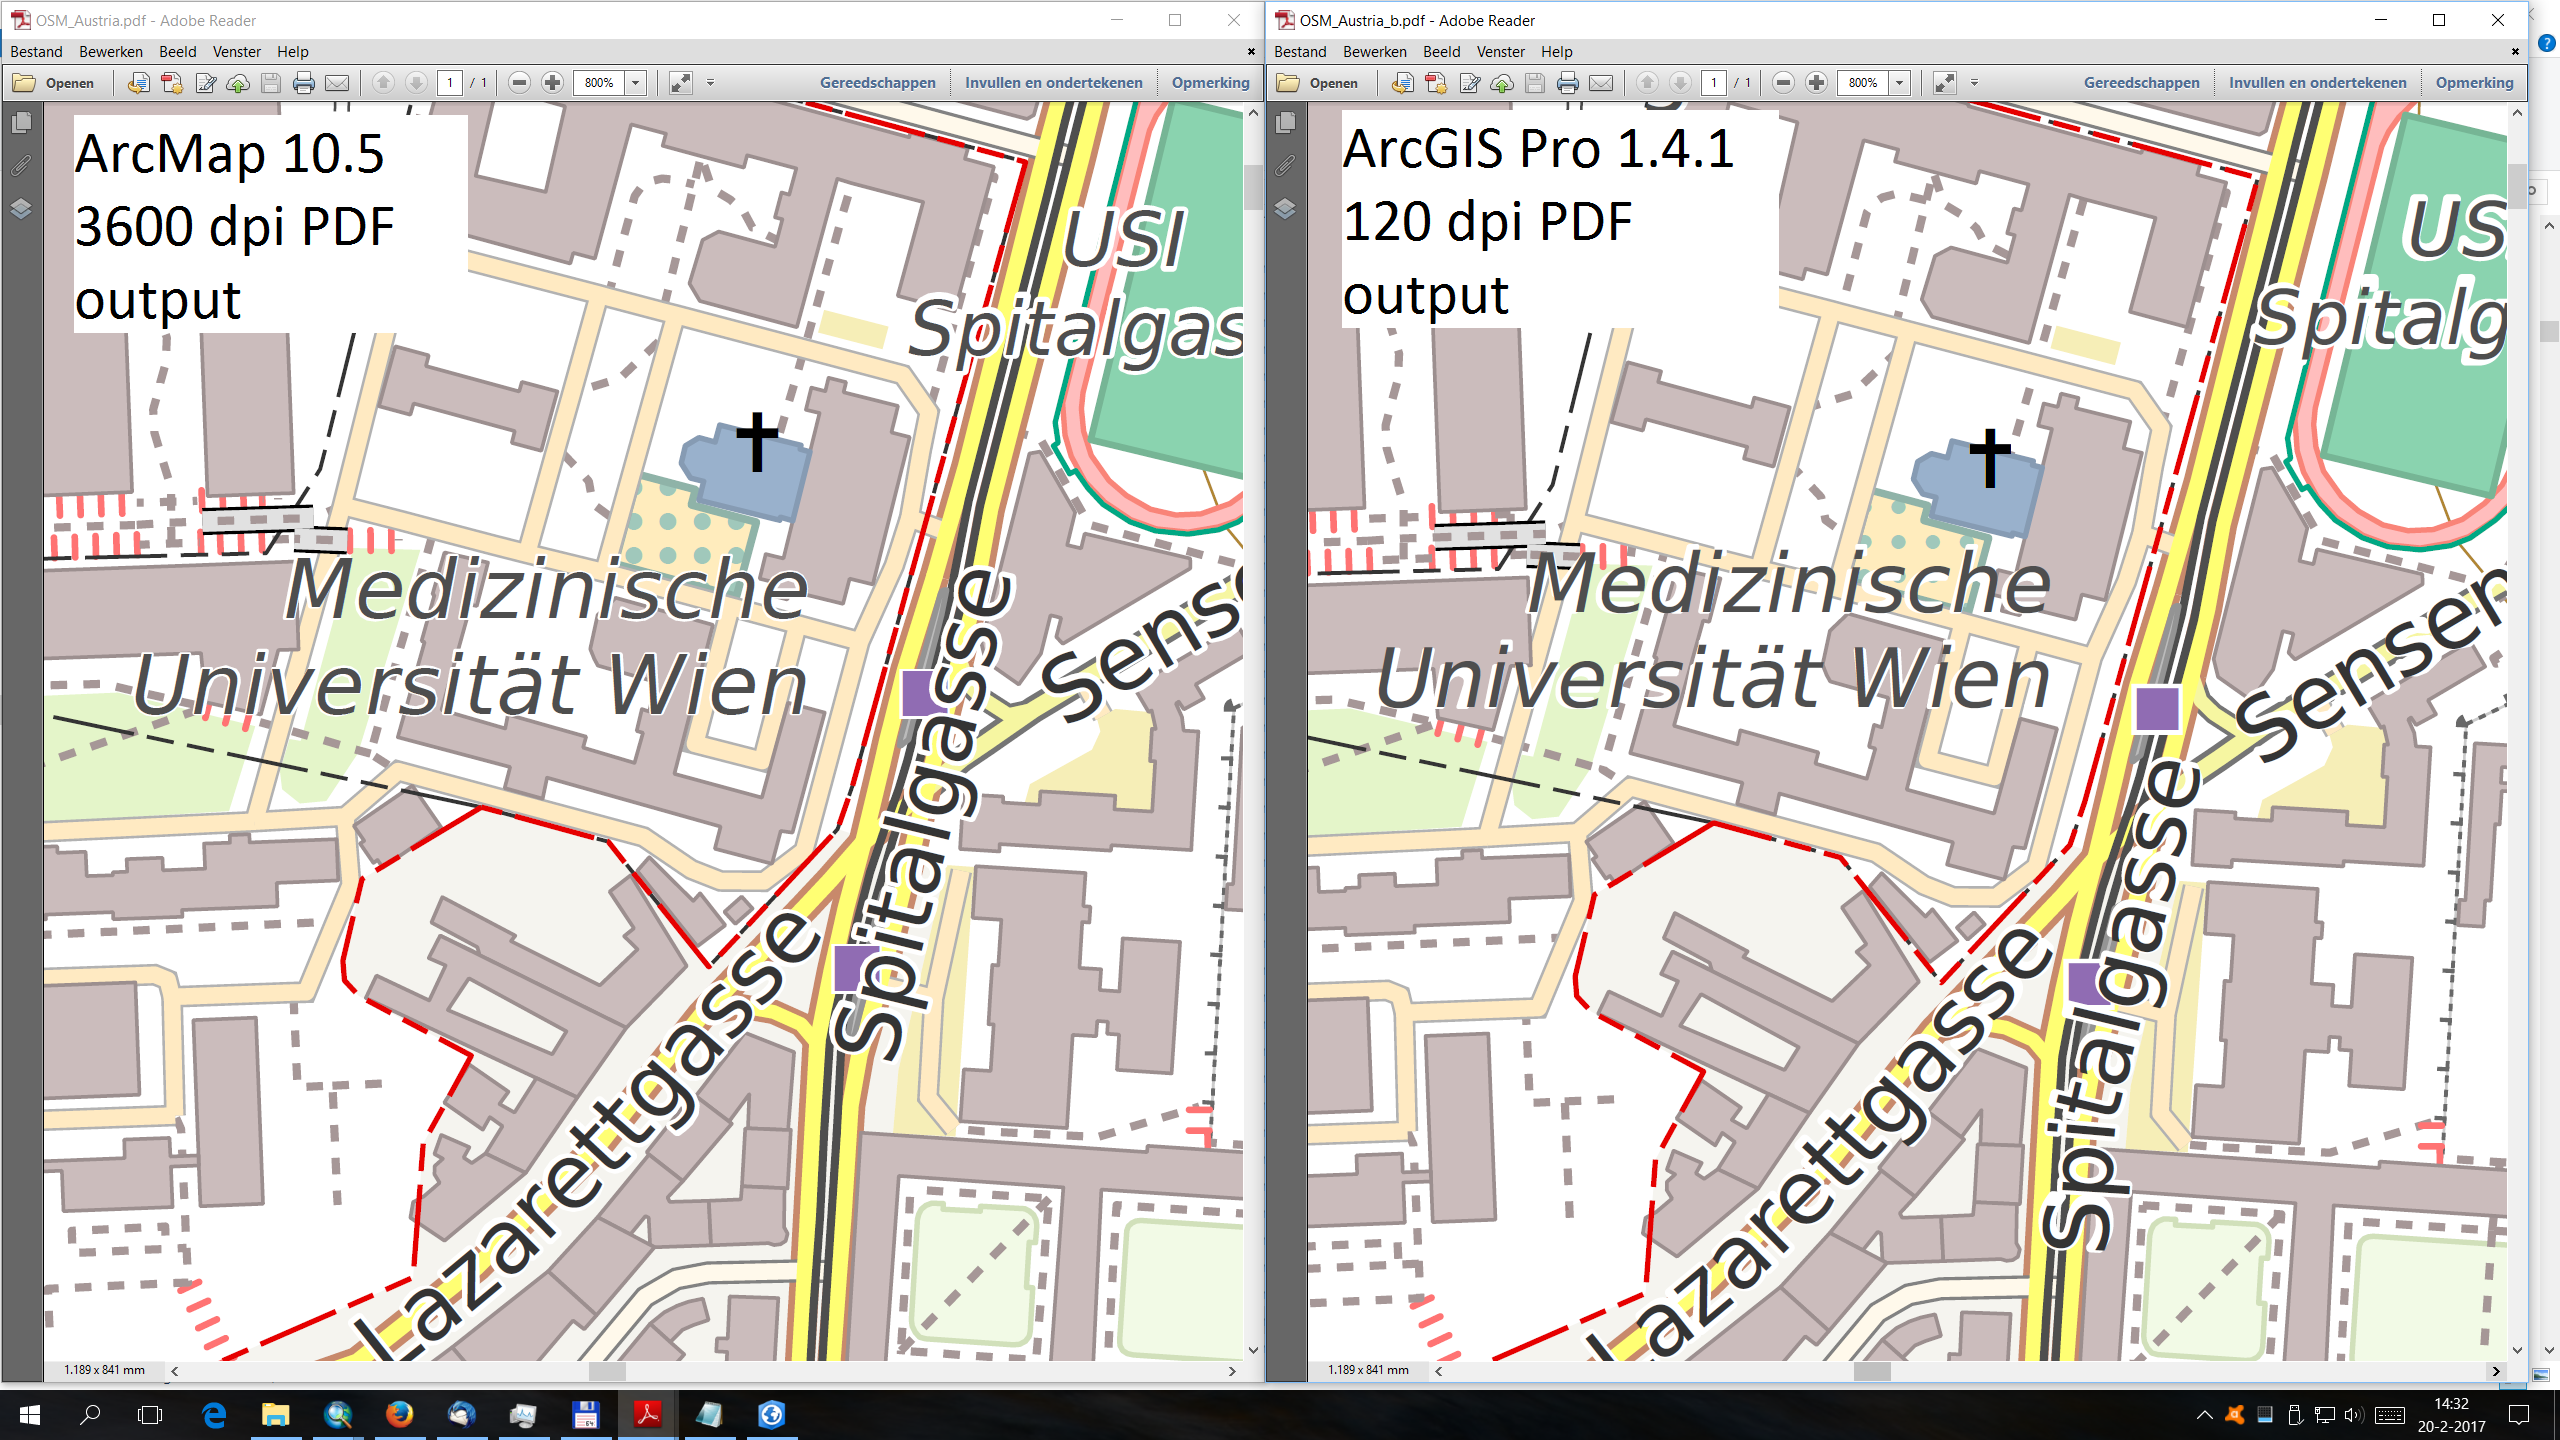Viewport: 2560px width, 1440px height.
Task: Open Task View from the taskbar
Action: point(150,1415)
